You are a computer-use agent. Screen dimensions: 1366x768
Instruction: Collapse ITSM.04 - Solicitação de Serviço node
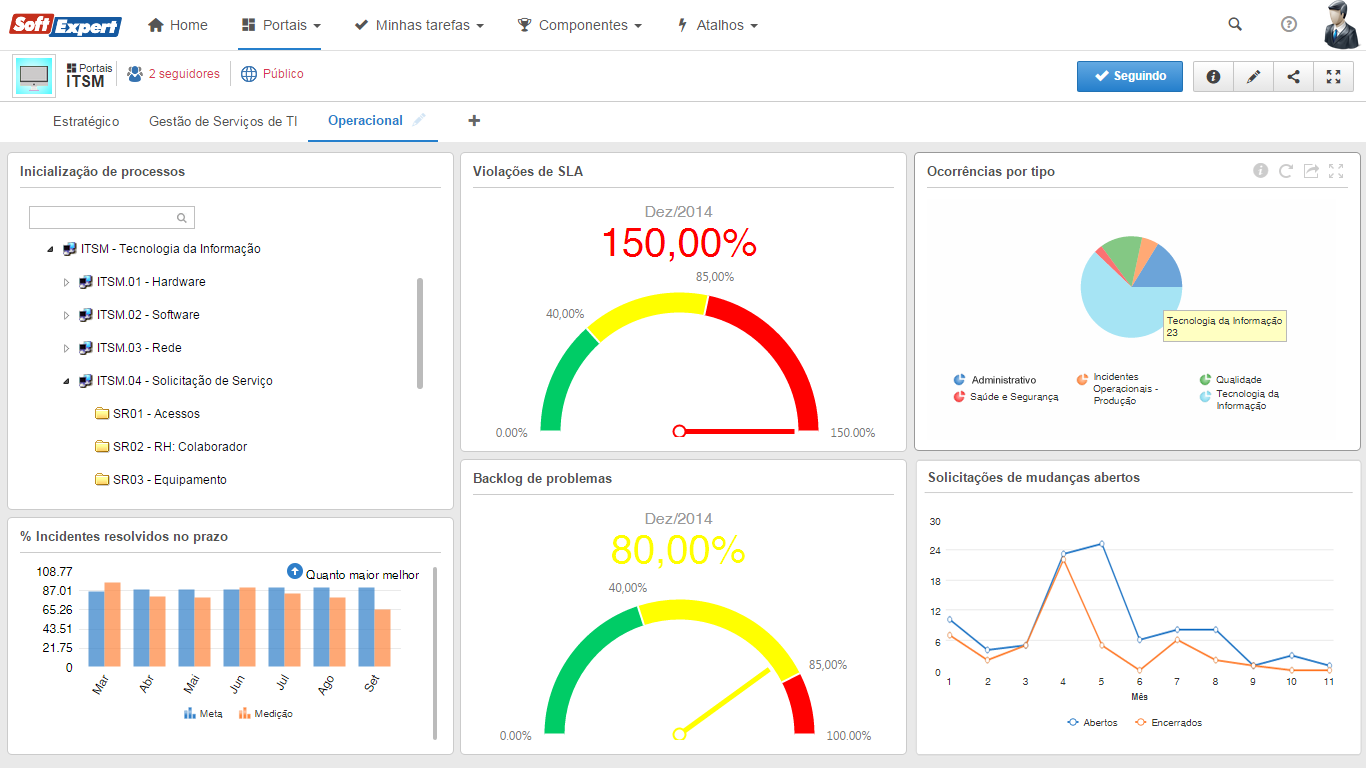67,381
